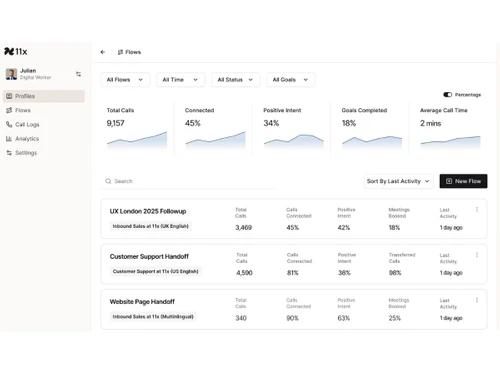Click Customer Support at 11x (US English) tag
Image resolution: width=500 pixels, height=375 pixels.
[x=156, y=271]
